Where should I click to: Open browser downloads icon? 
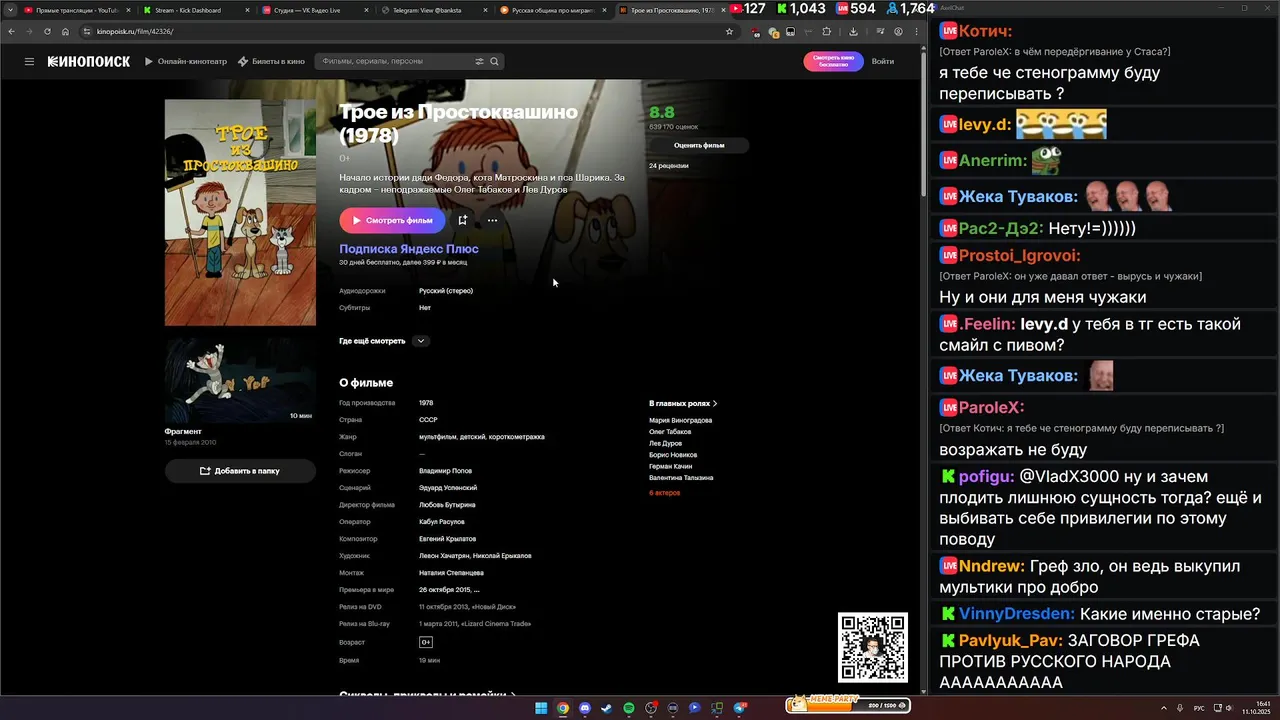pos(853,32)
